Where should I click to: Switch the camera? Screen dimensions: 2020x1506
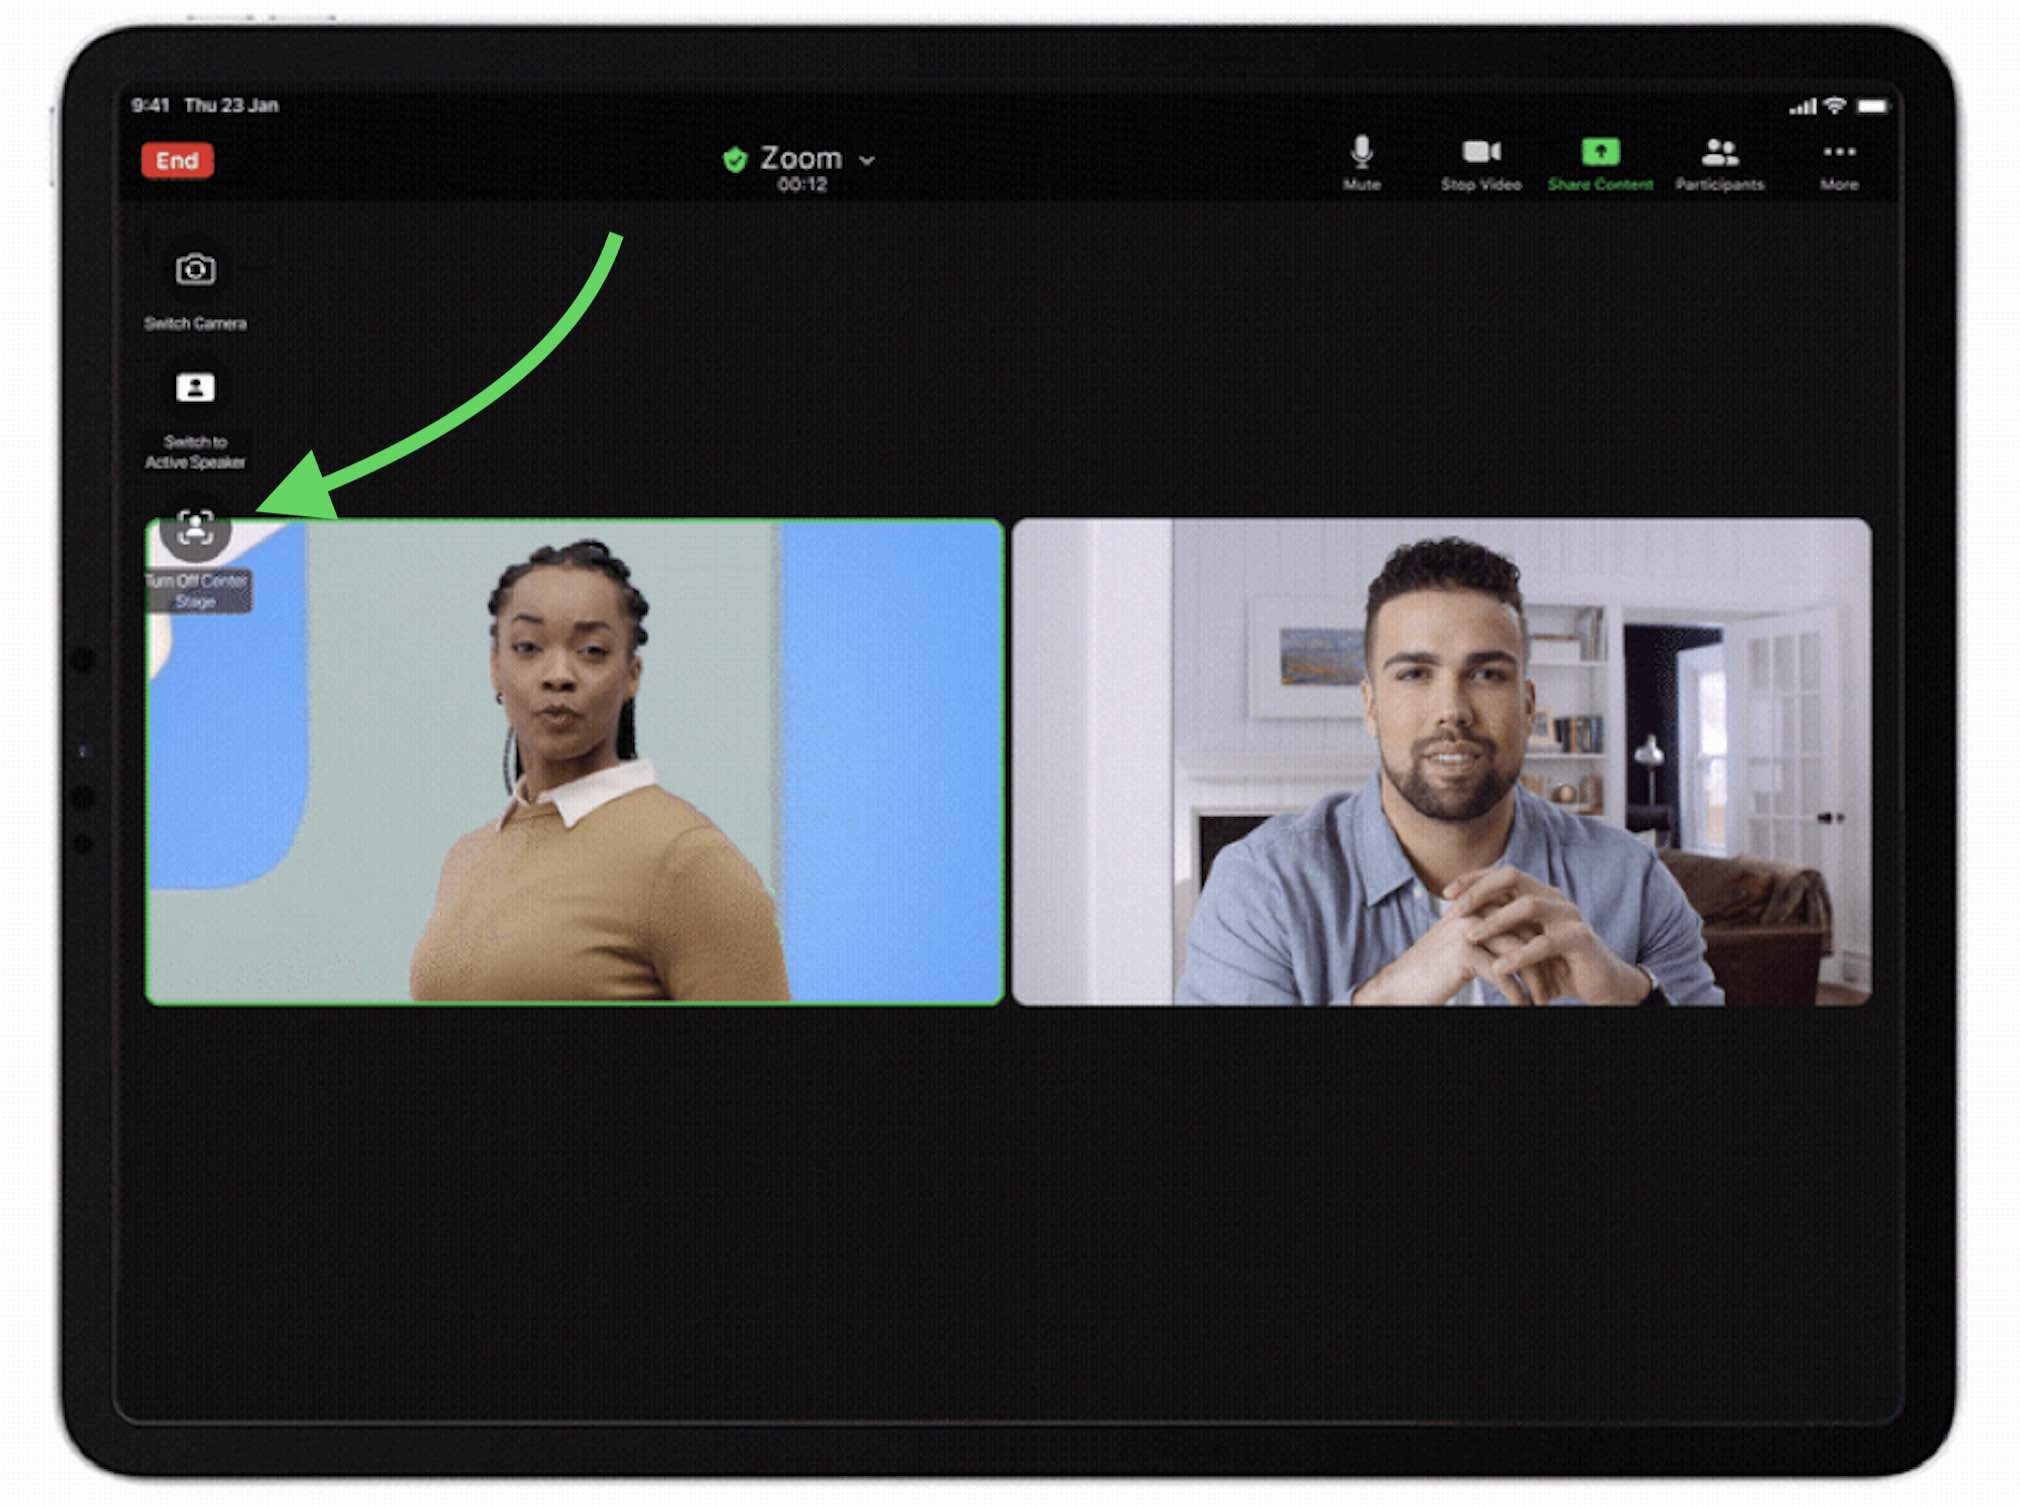195,269
